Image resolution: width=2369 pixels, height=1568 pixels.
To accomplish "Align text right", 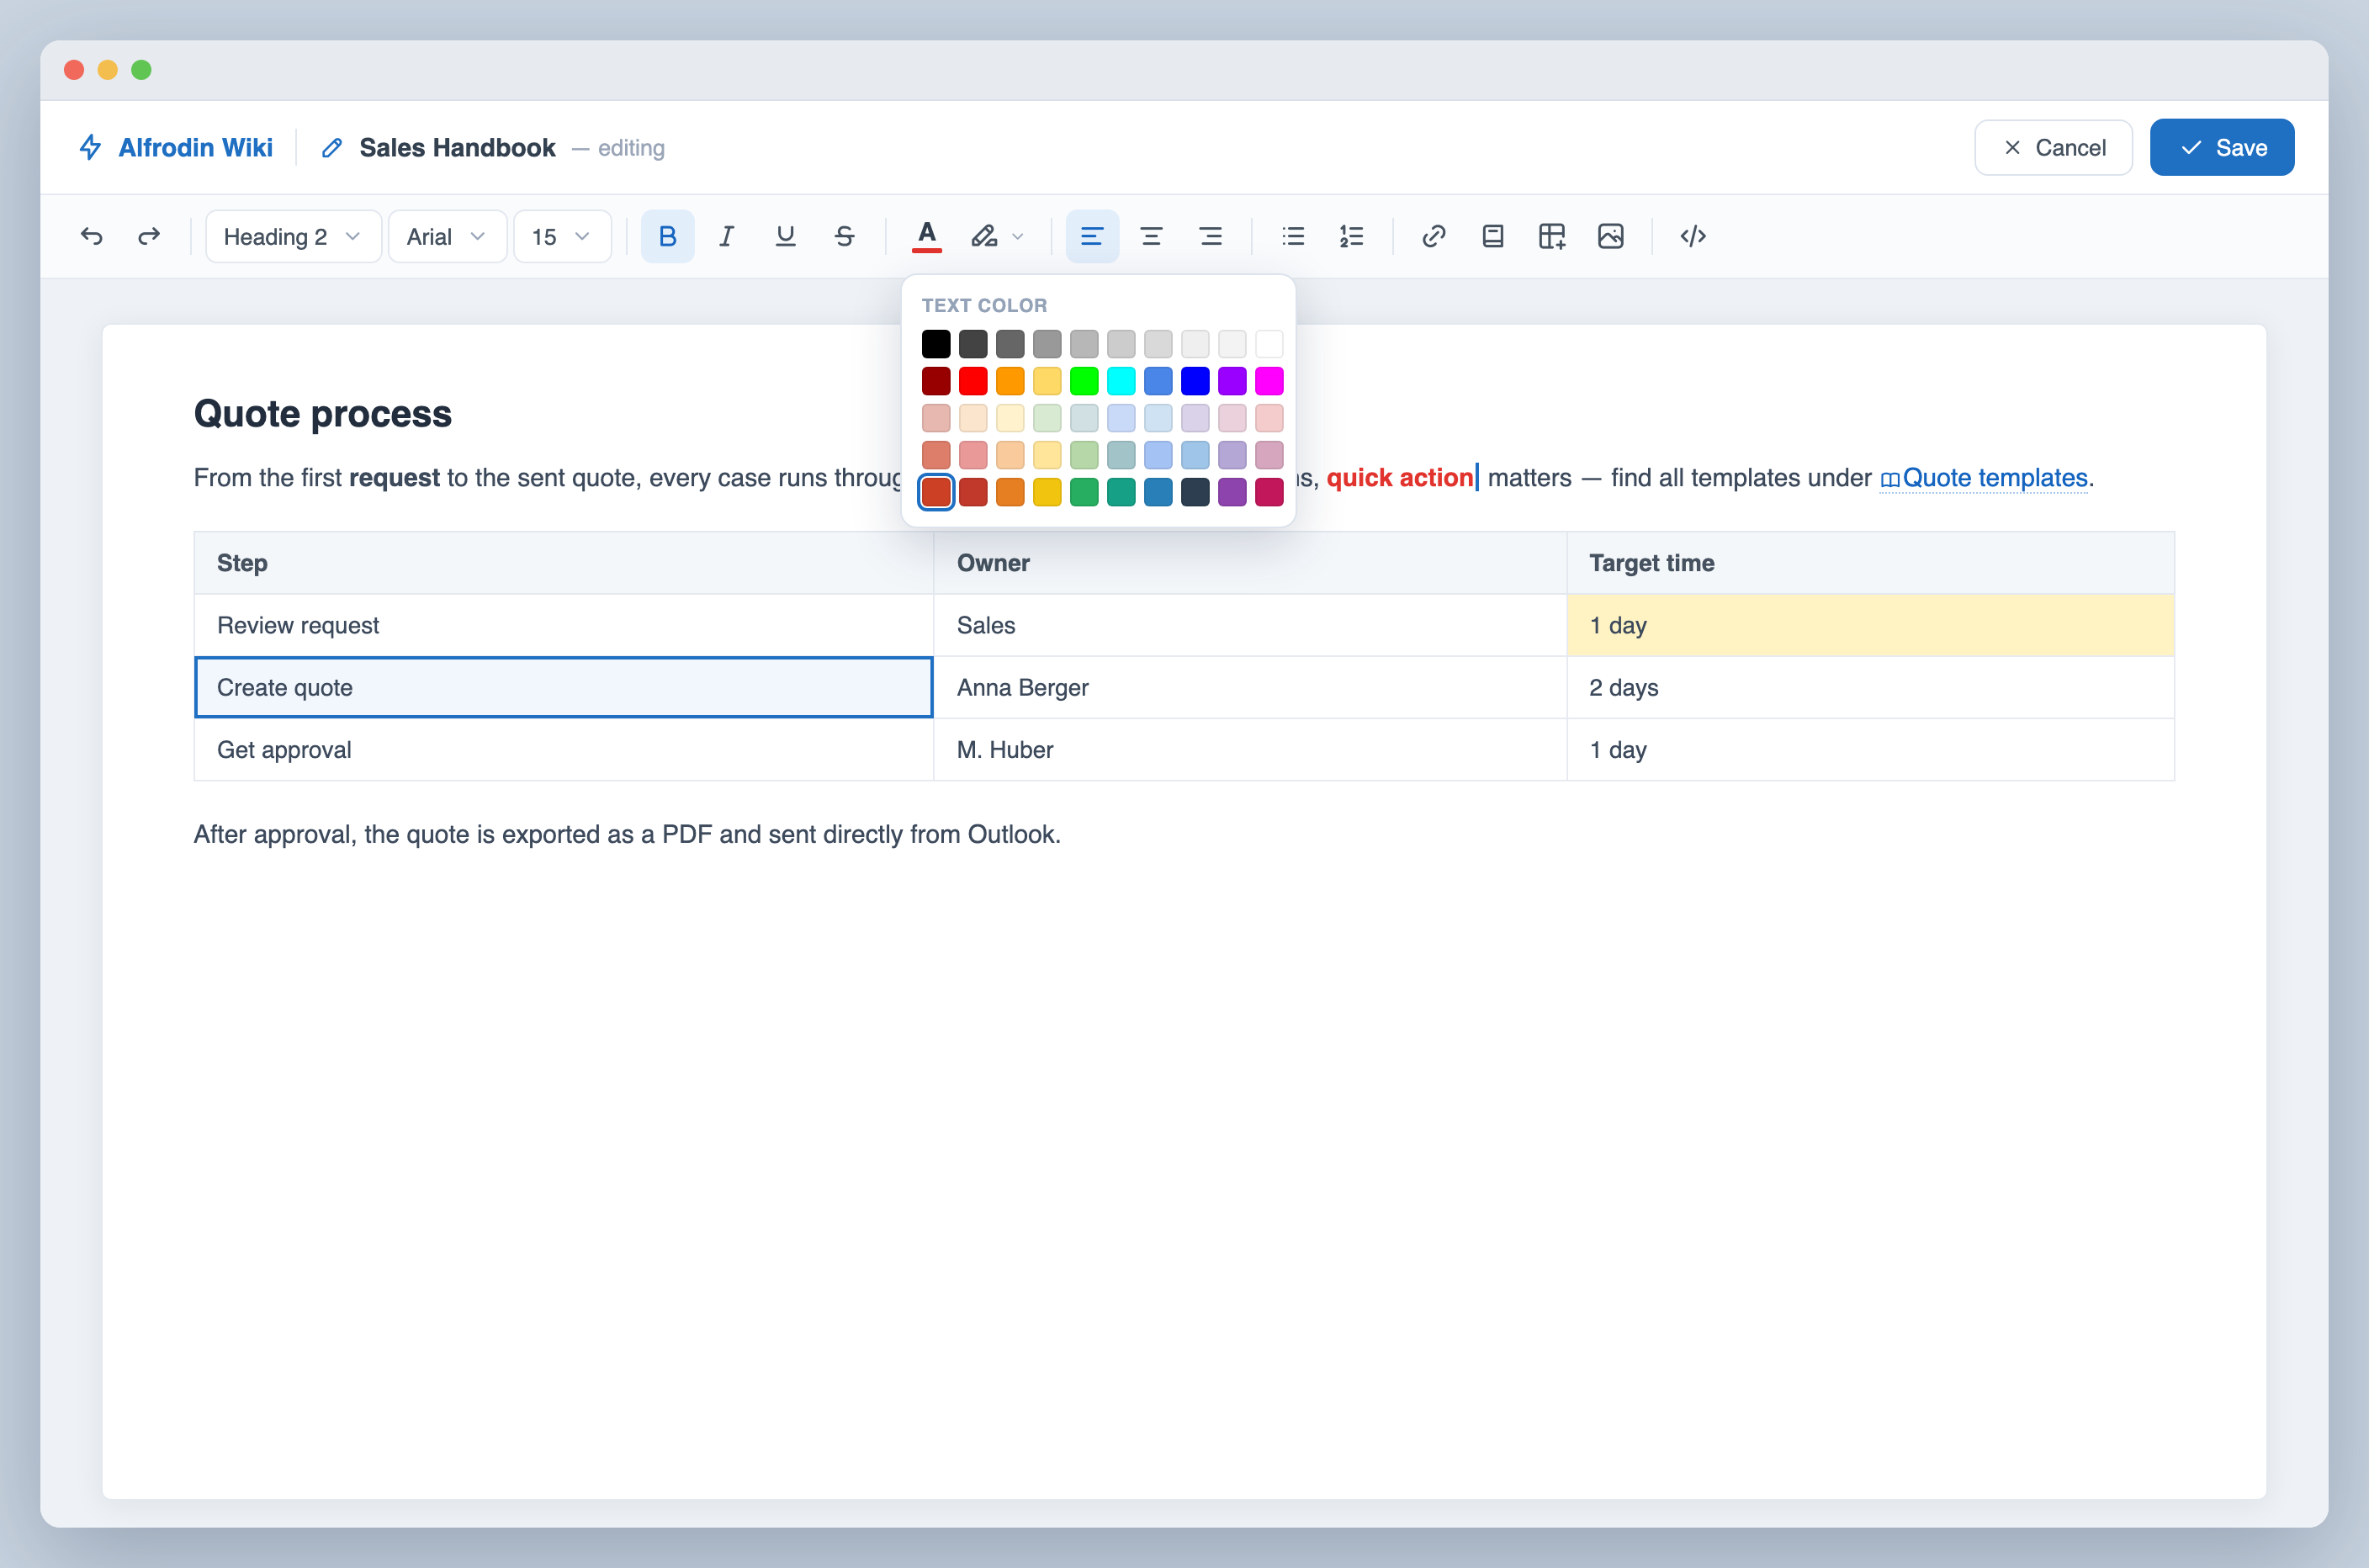I will pyautogui.click(x=1210, y=236).
